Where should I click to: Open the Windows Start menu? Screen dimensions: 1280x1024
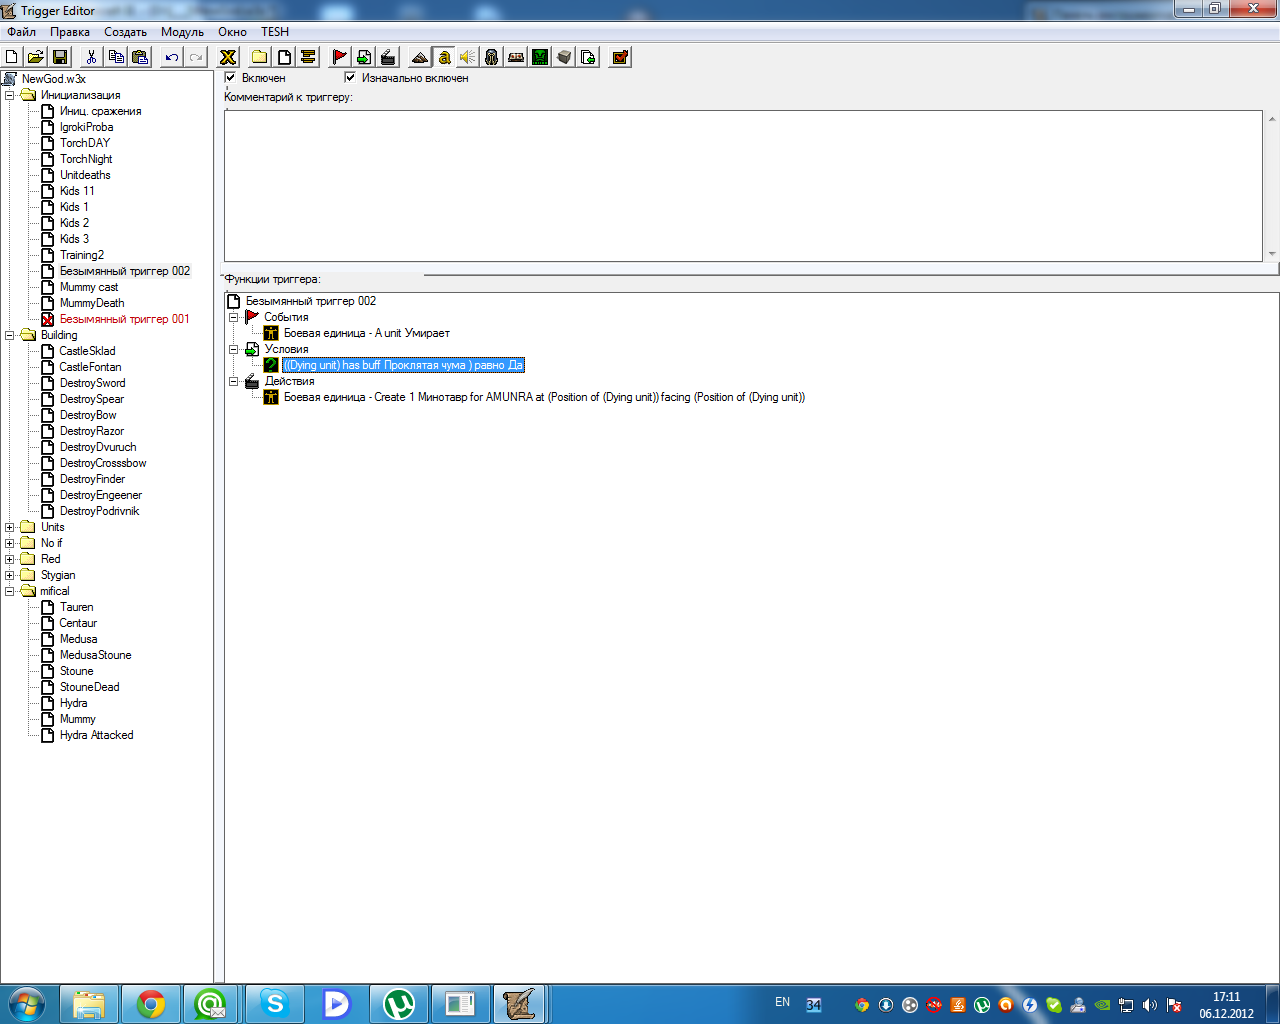coord(27,1003)
